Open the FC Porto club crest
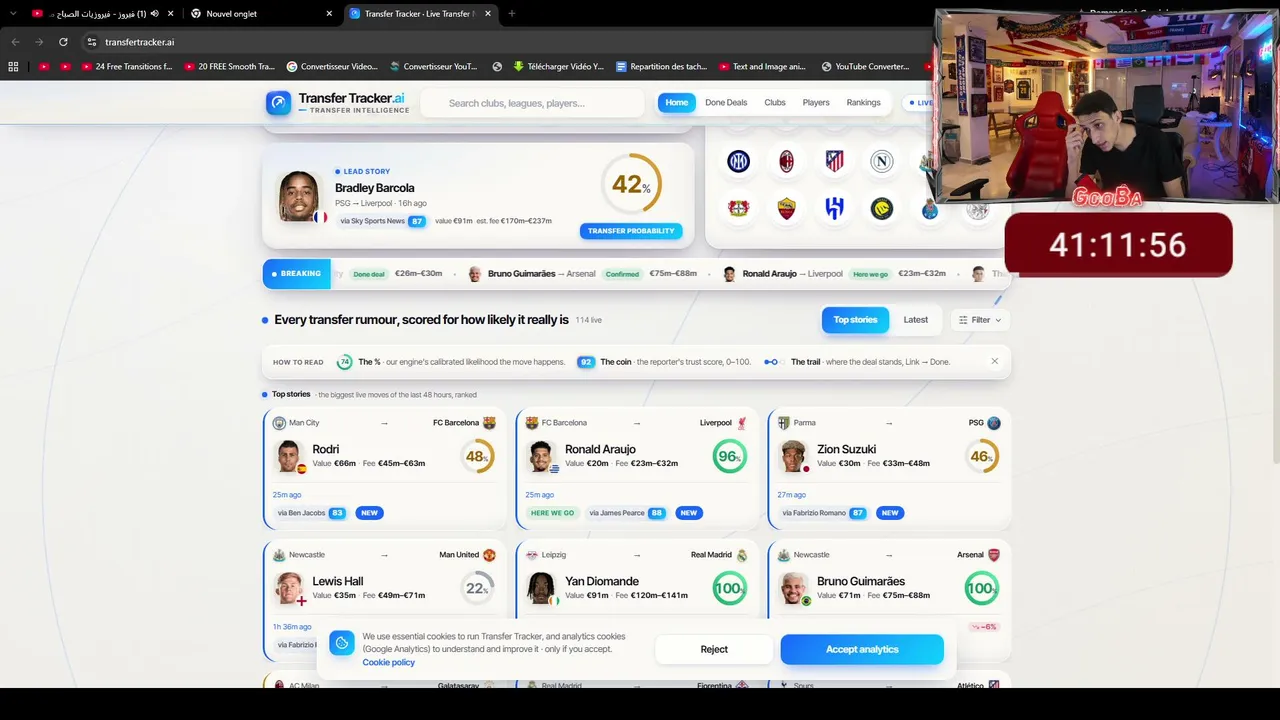This screenshot has width=1280, height=720. (929, 208)
